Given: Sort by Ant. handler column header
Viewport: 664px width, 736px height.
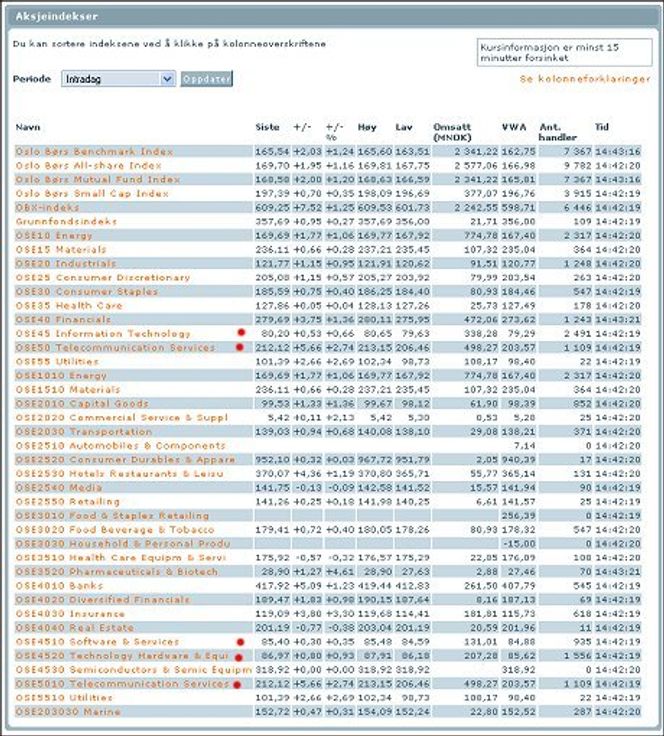Looking at the screenshot, I should click(x=557, y=132).
